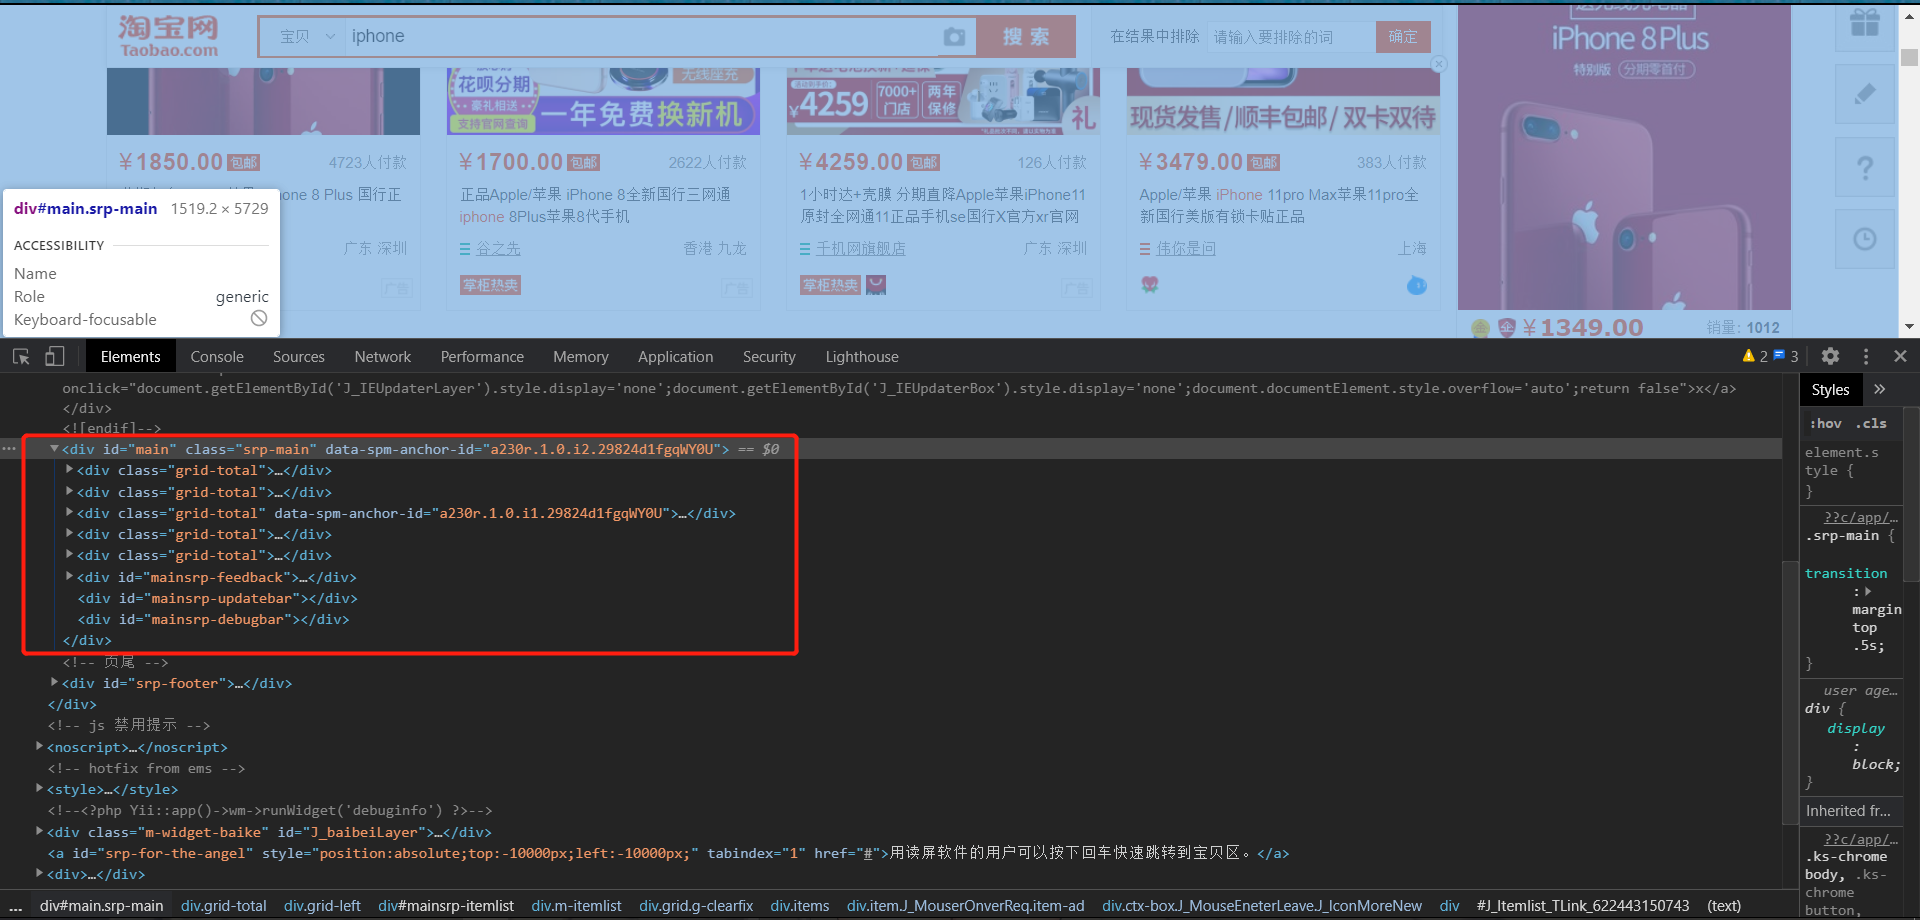
Task: Switch to the Console tab
Action: pyautogui.click(x=216, y=356)
